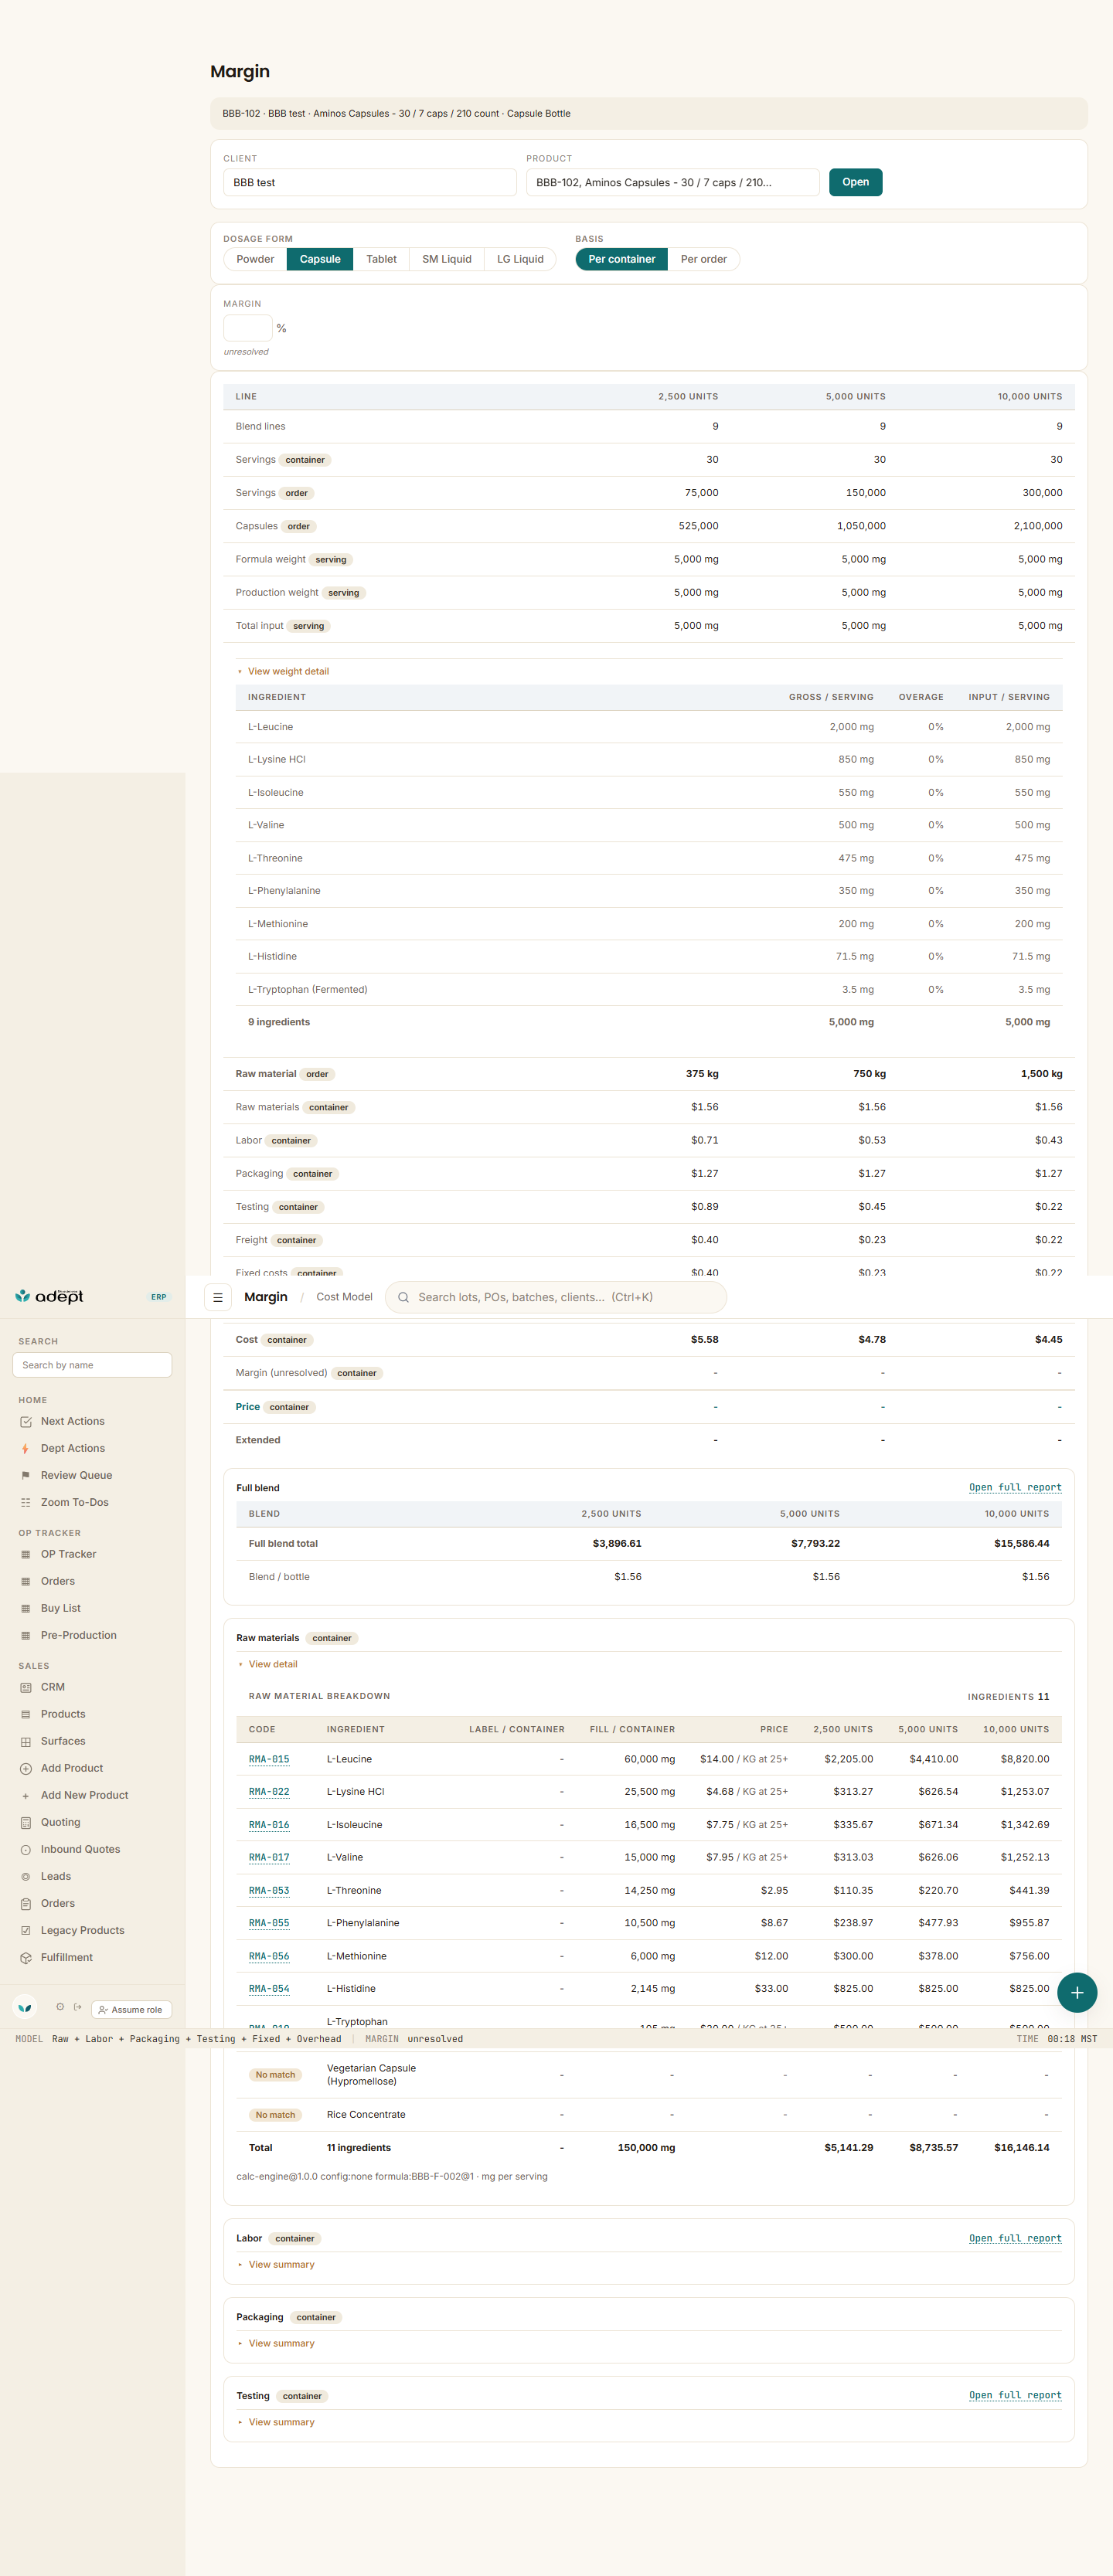Image resolution: width=1113 pixels, height=2576 pixels.
Task: Click the Fulfillment package box icon
Action: 26,1957
